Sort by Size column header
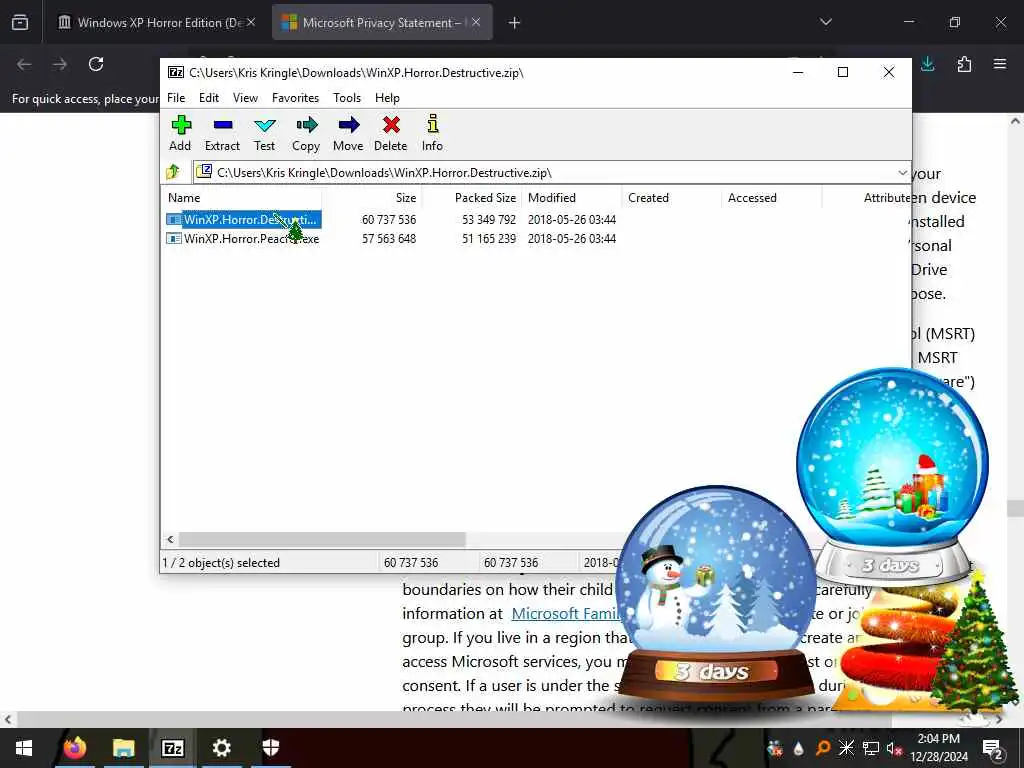Viewport: 1024px width, 768px height. 371,198
